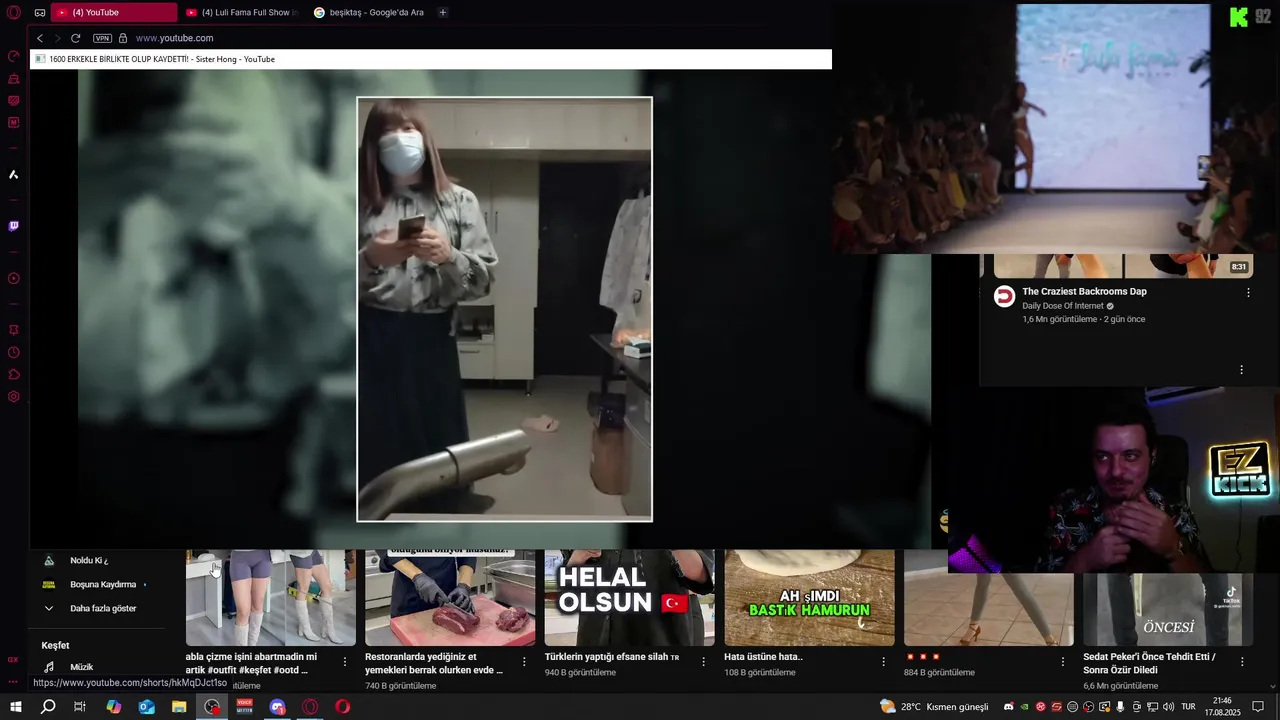1280x720 pixels.
Task: Open the sidebar Player icon
Action: coord(14,279)
